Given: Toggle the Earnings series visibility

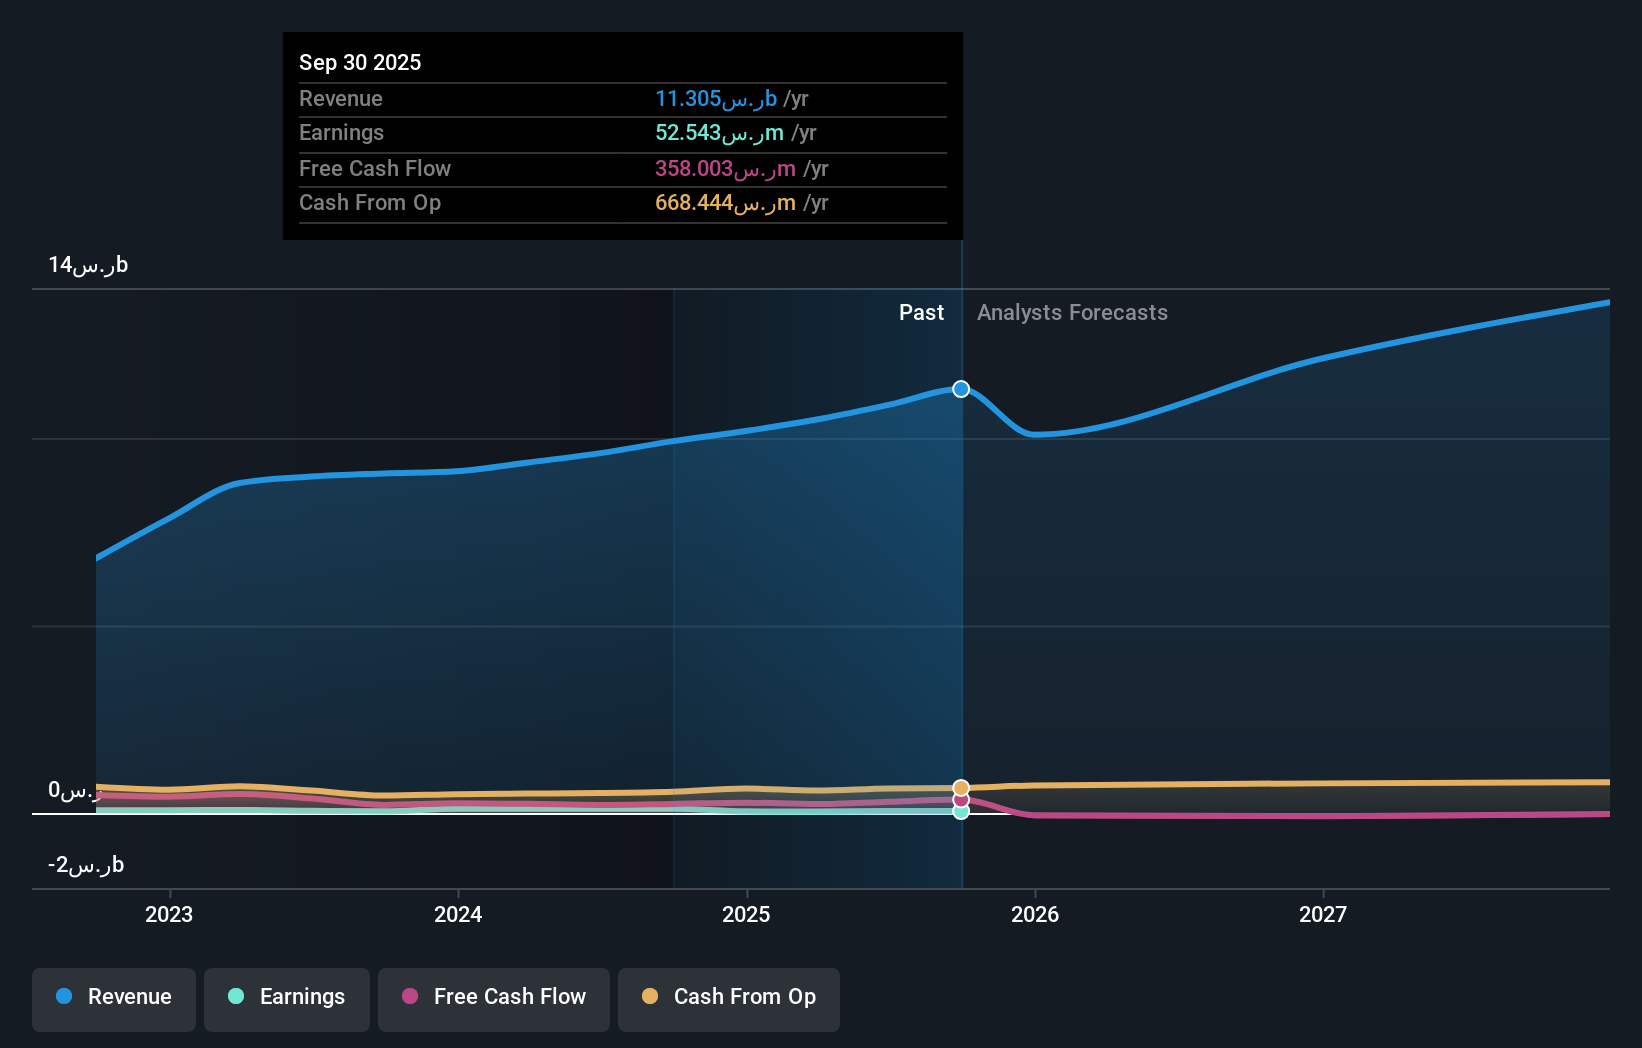Looking at the screenshot, I should [x=286, y=997].
